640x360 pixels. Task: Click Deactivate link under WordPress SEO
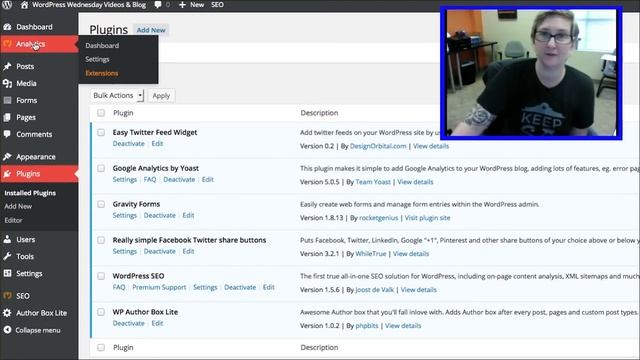point(240,287)
